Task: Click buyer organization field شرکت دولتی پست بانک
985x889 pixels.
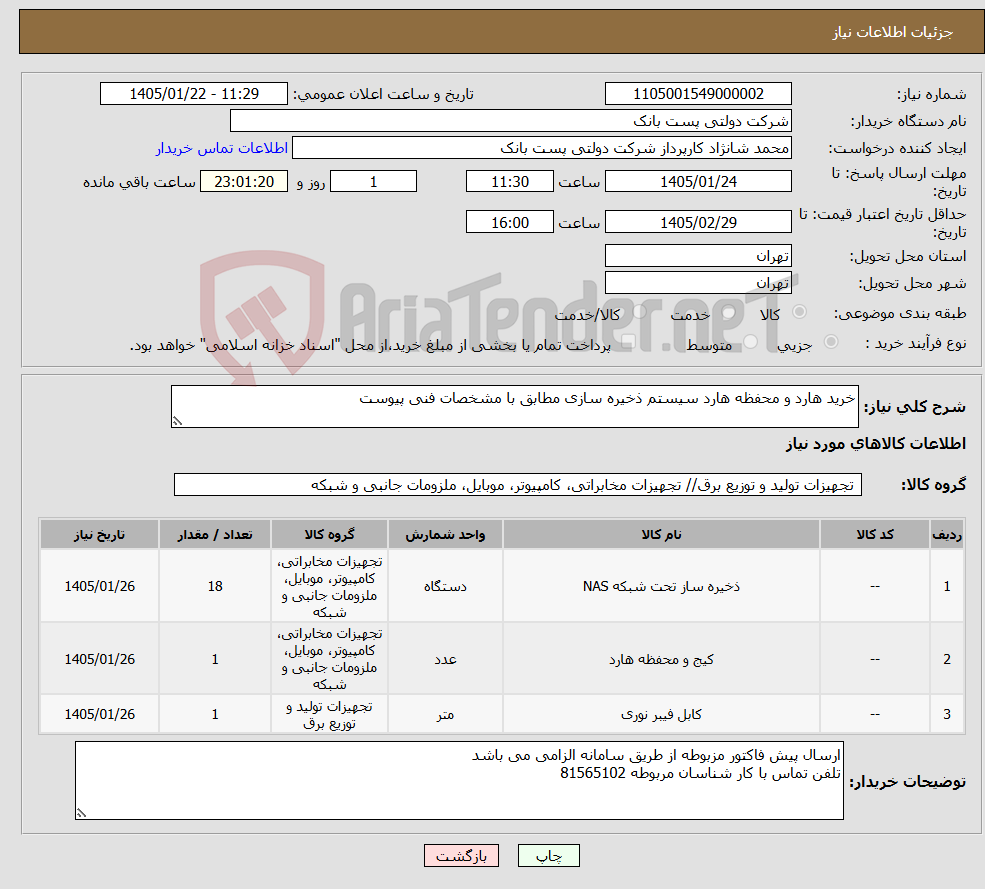Action: 511,121
